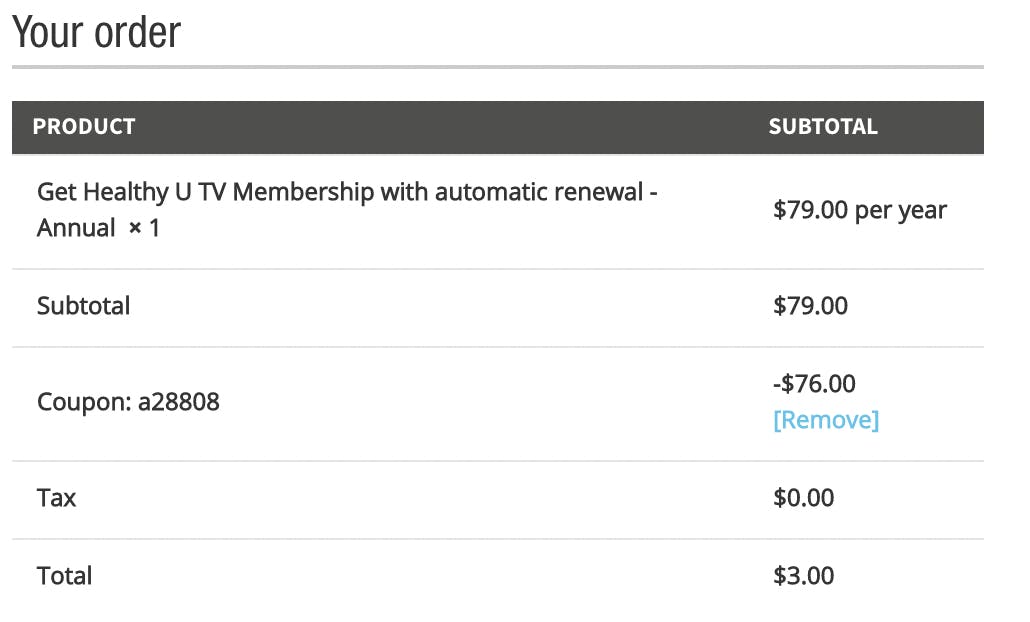
Task: Click the 'Coupon: a28808' label
Action: click(x=128, y=403)
